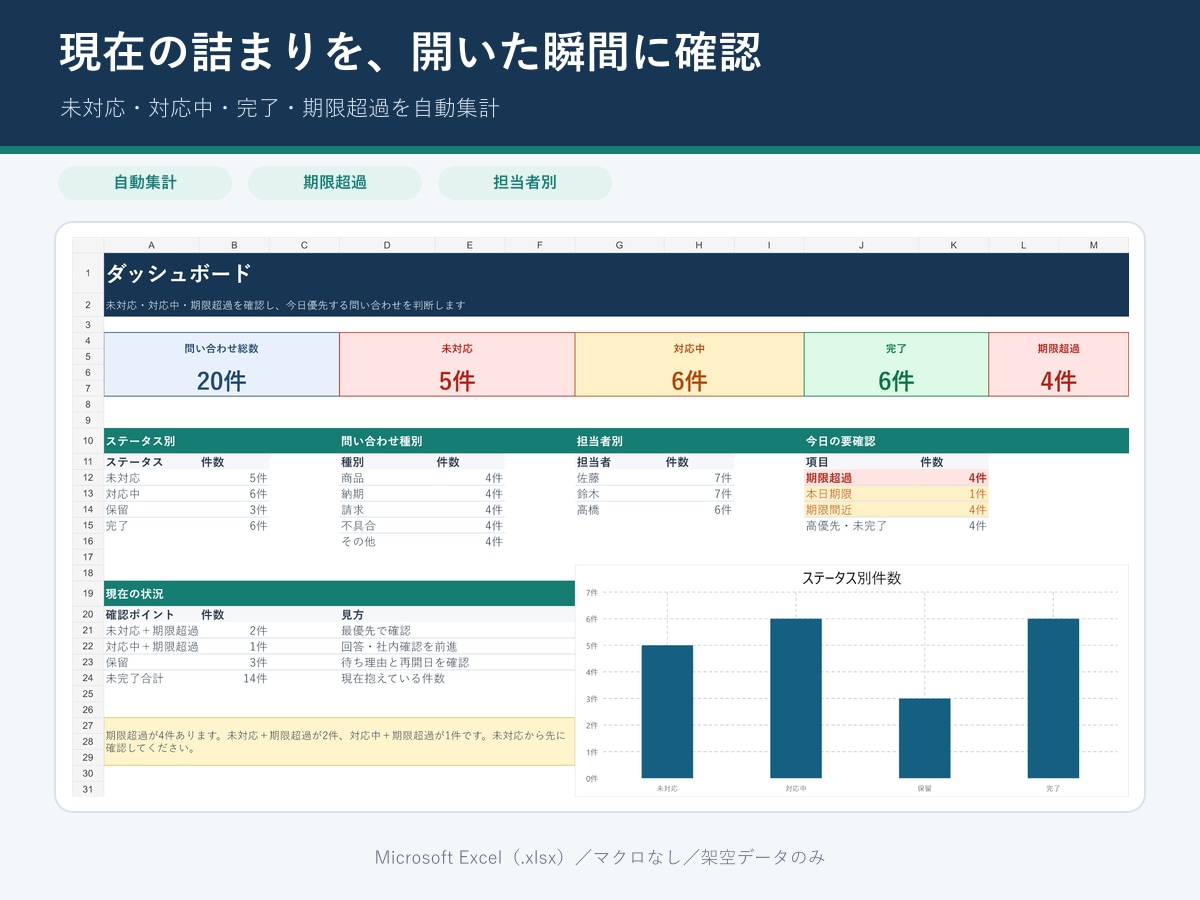Select row header 10
The image size is (1200, 900).
coord(88,441)
